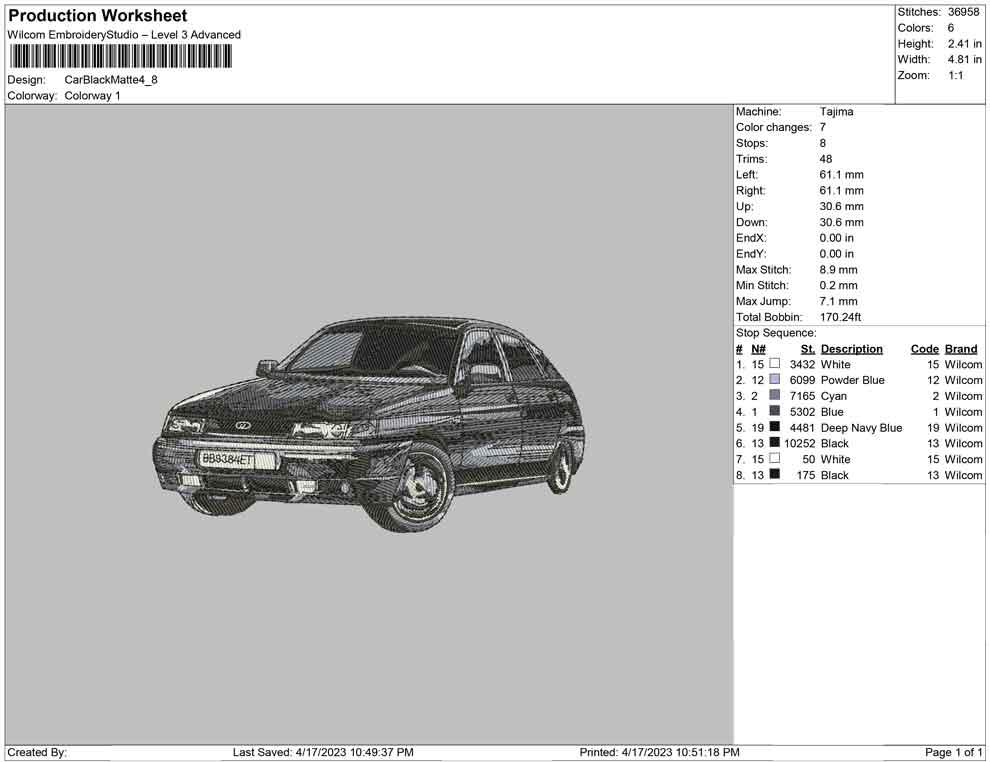This screenshot has width=990, height=762.
Task: Click the Color changes value '7'
Action: 823,128
